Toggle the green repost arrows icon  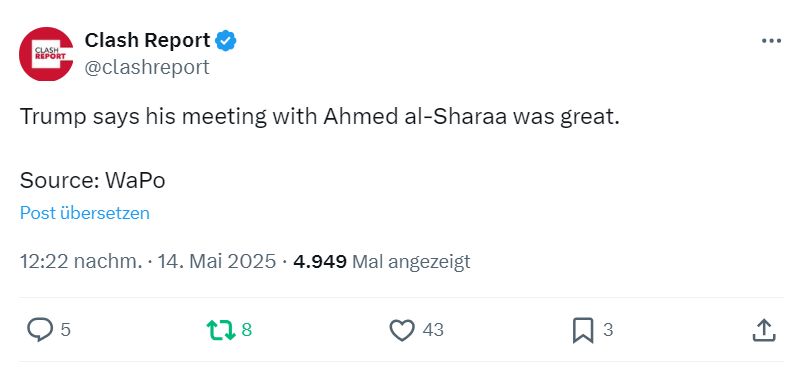[x=221, y=330]
